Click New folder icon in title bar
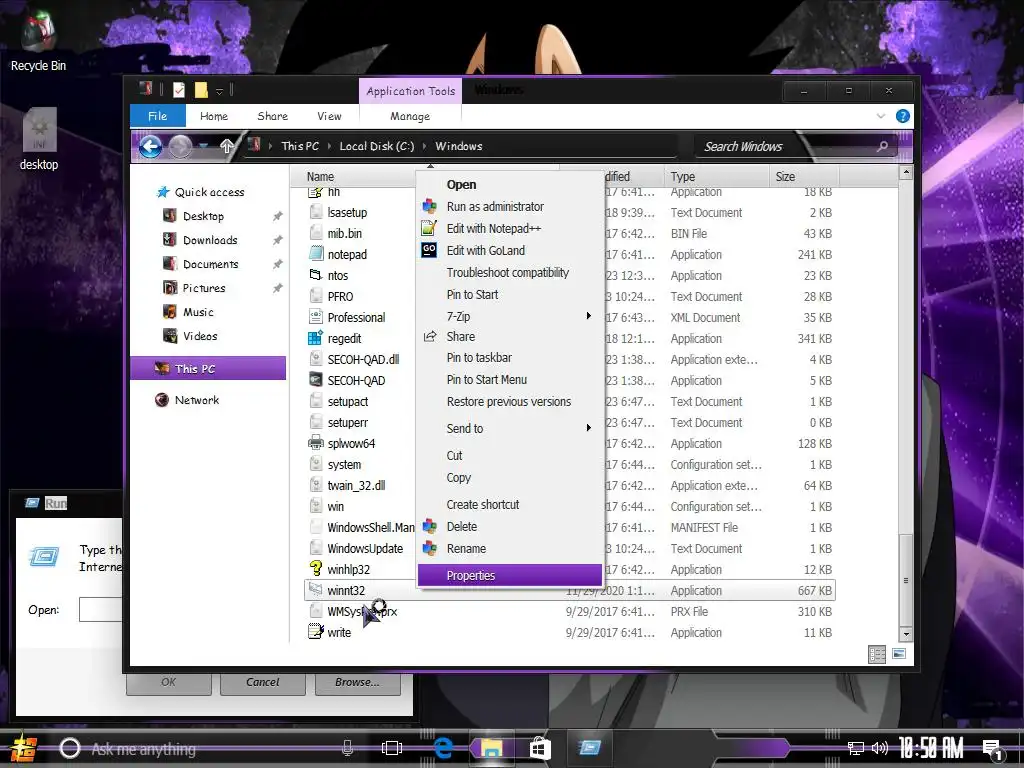This screenshot has height=768, width=1024. [200, 90]
